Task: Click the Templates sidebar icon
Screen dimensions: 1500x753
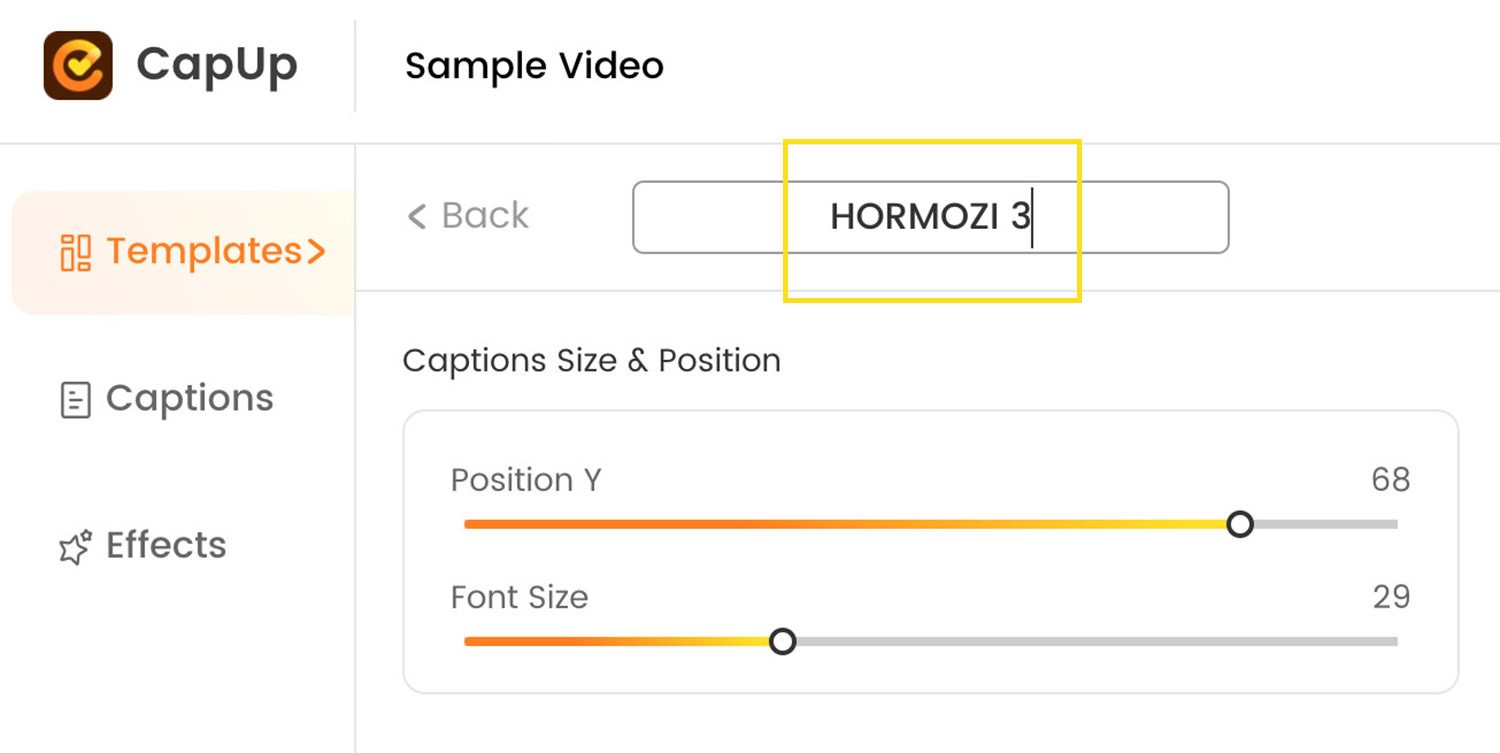Action: 76,252
